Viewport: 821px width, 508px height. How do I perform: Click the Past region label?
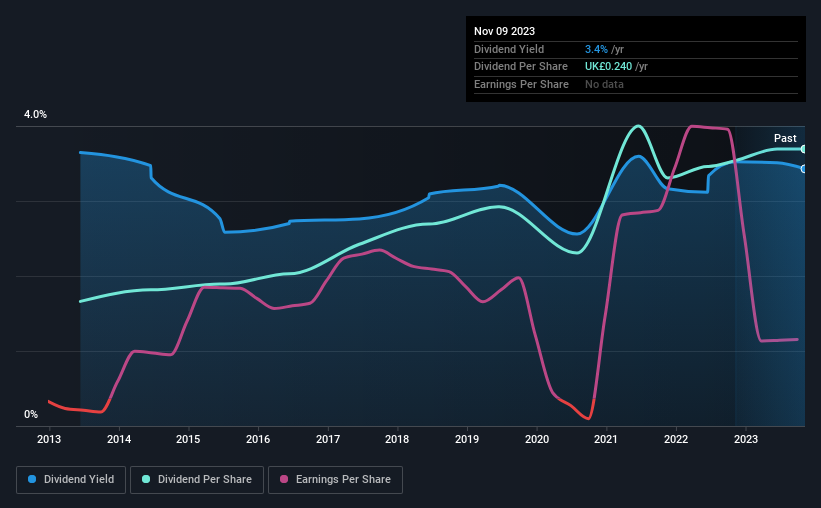click(x=785, y=138)
